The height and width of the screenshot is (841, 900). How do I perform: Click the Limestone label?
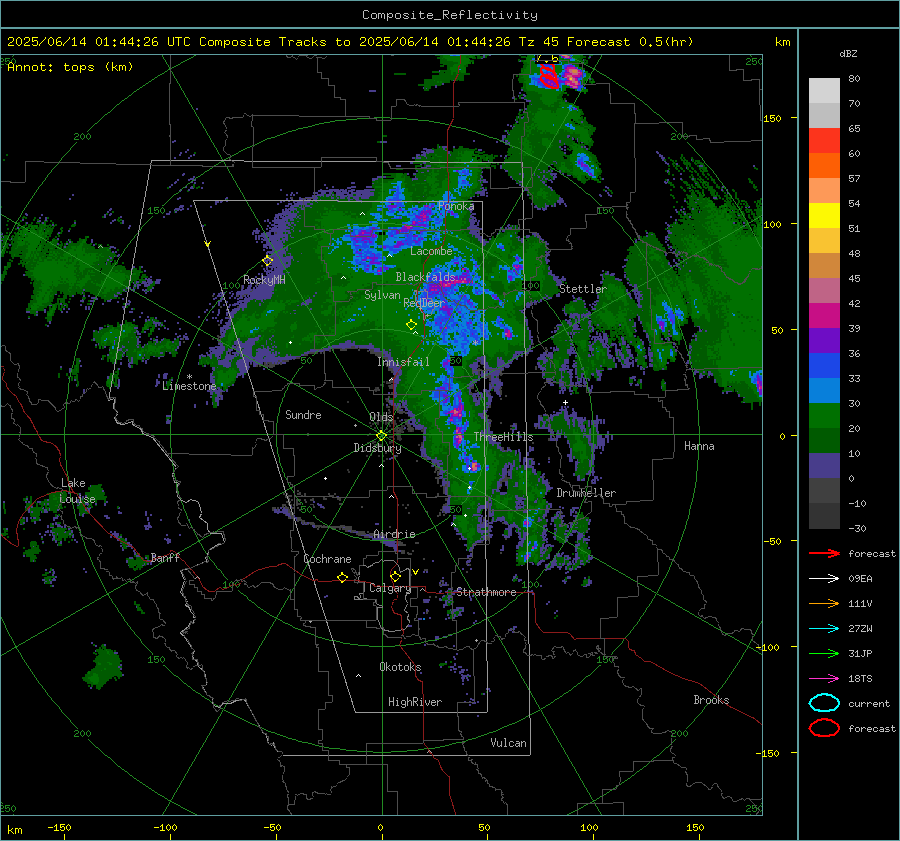coord(189,386)
